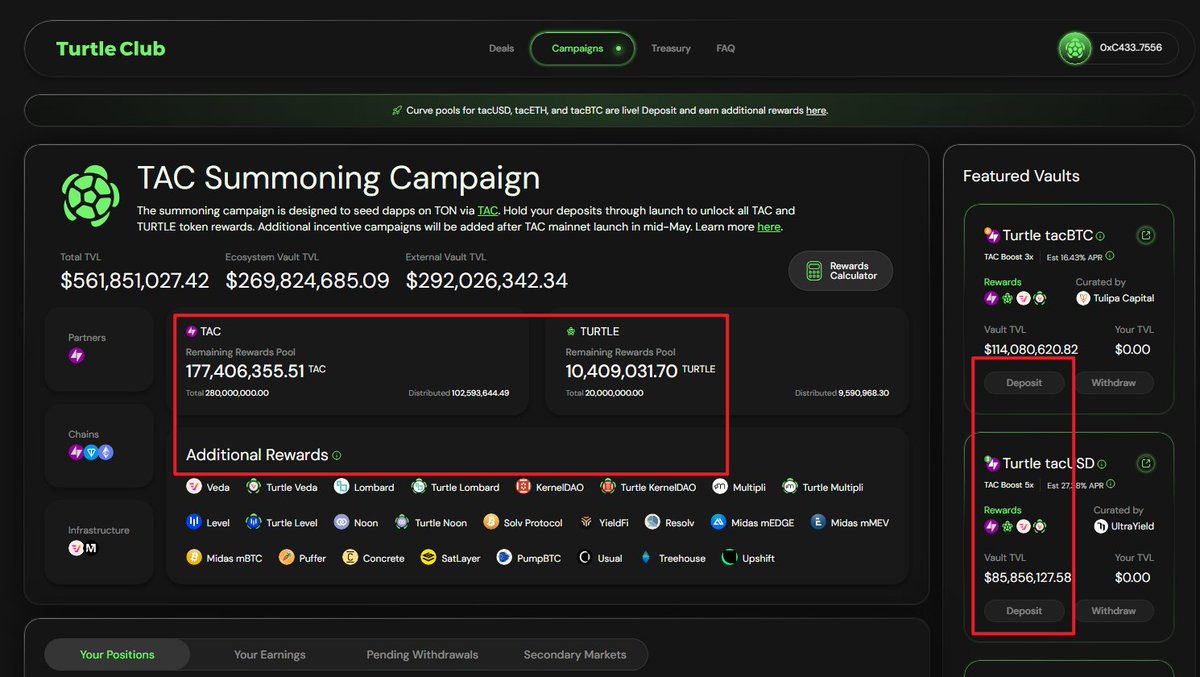Click the Turtle Veda reward icon

(x=254, y=487)
